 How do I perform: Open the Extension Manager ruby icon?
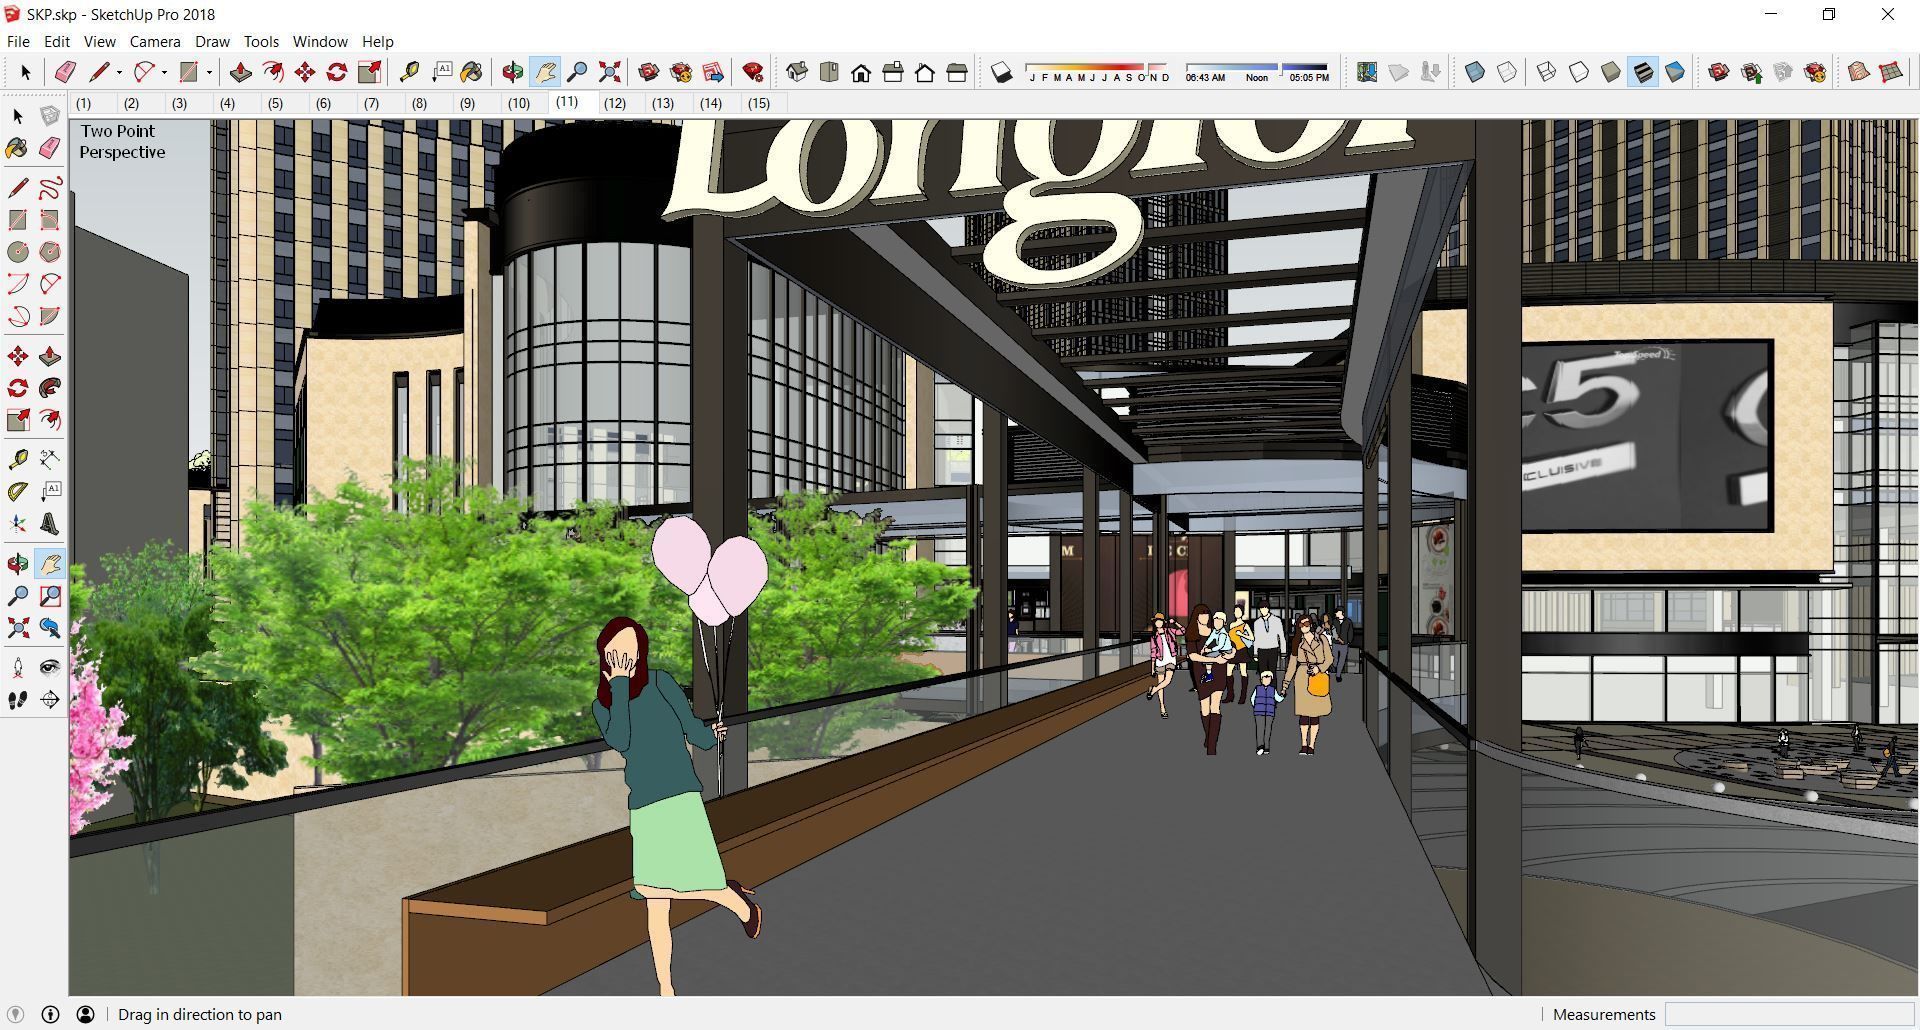click(x=753, y=72)
